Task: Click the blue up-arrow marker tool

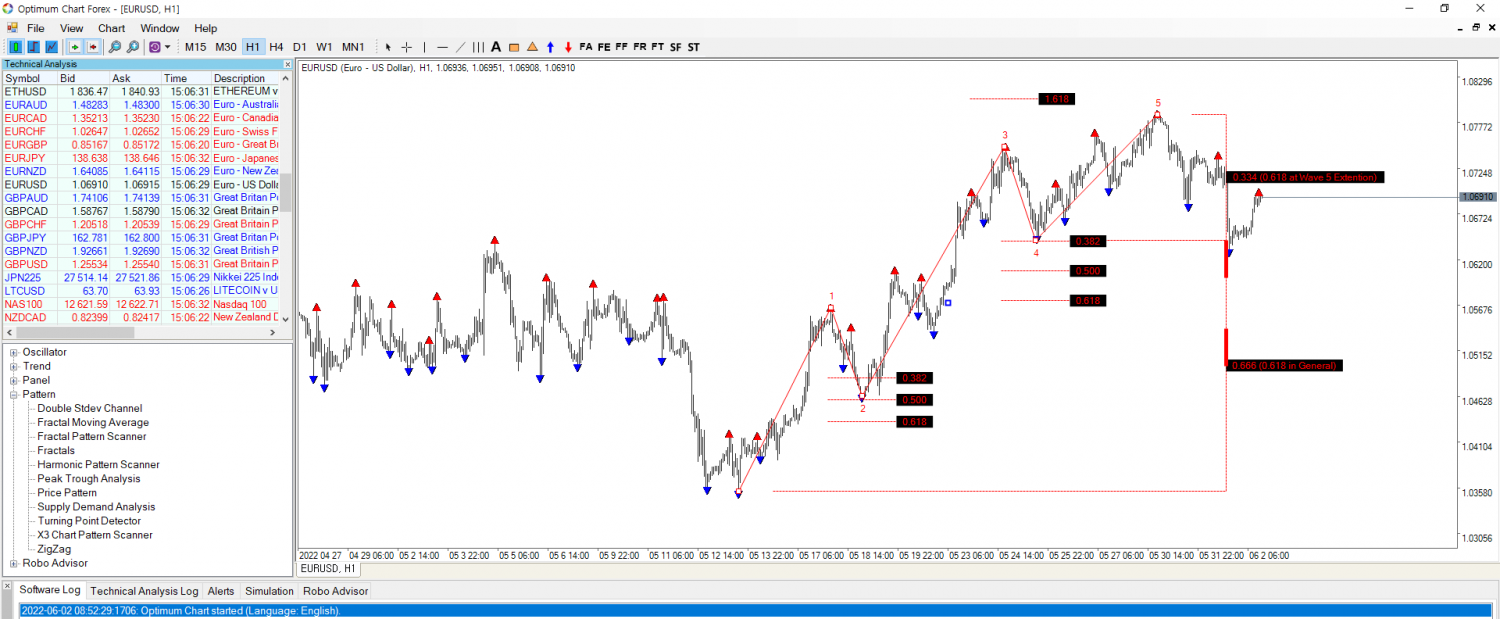Action: [x=549, y=46]
